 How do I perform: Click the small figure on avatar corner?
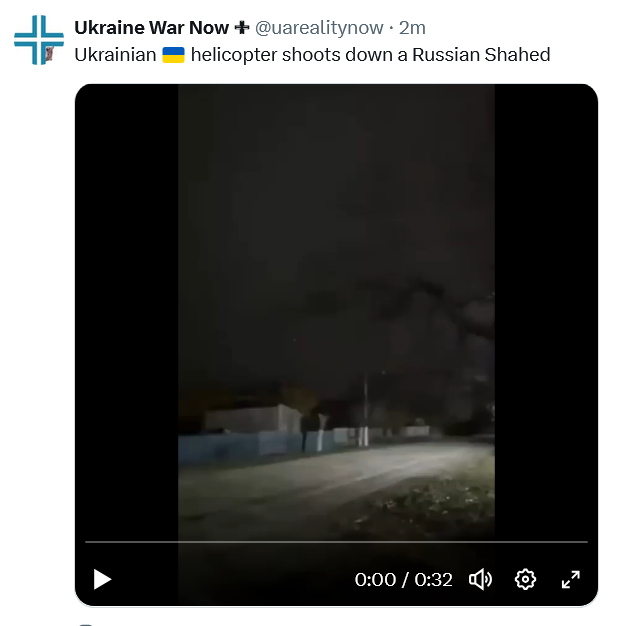[50, 54]
